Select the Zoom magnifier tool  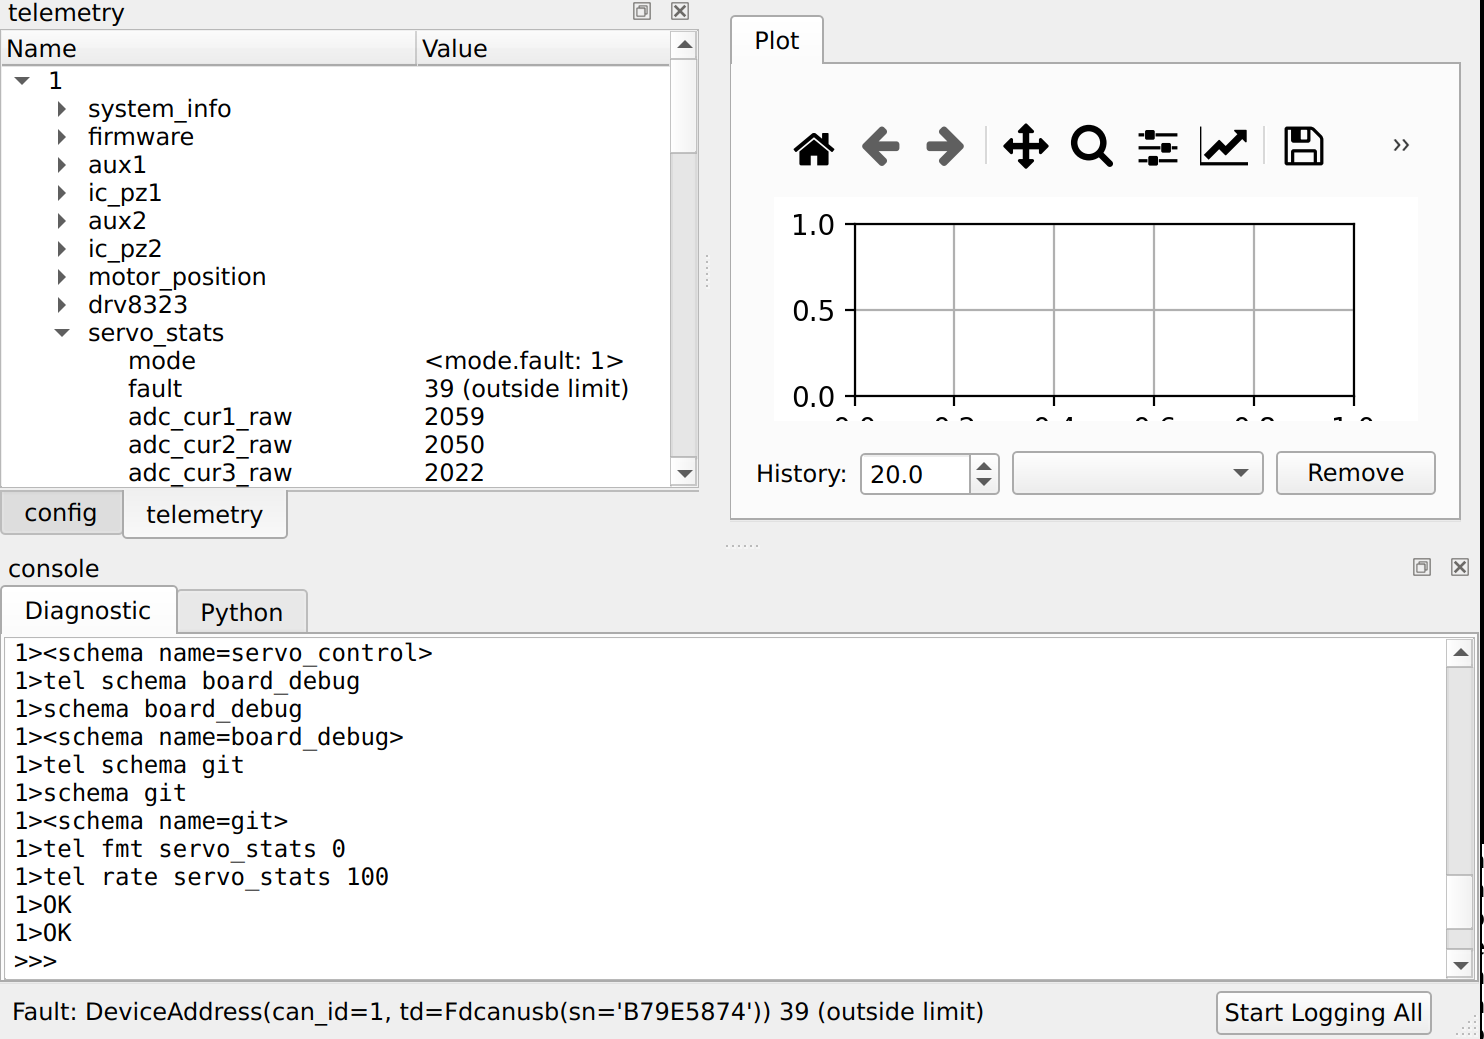[1091, 147]
